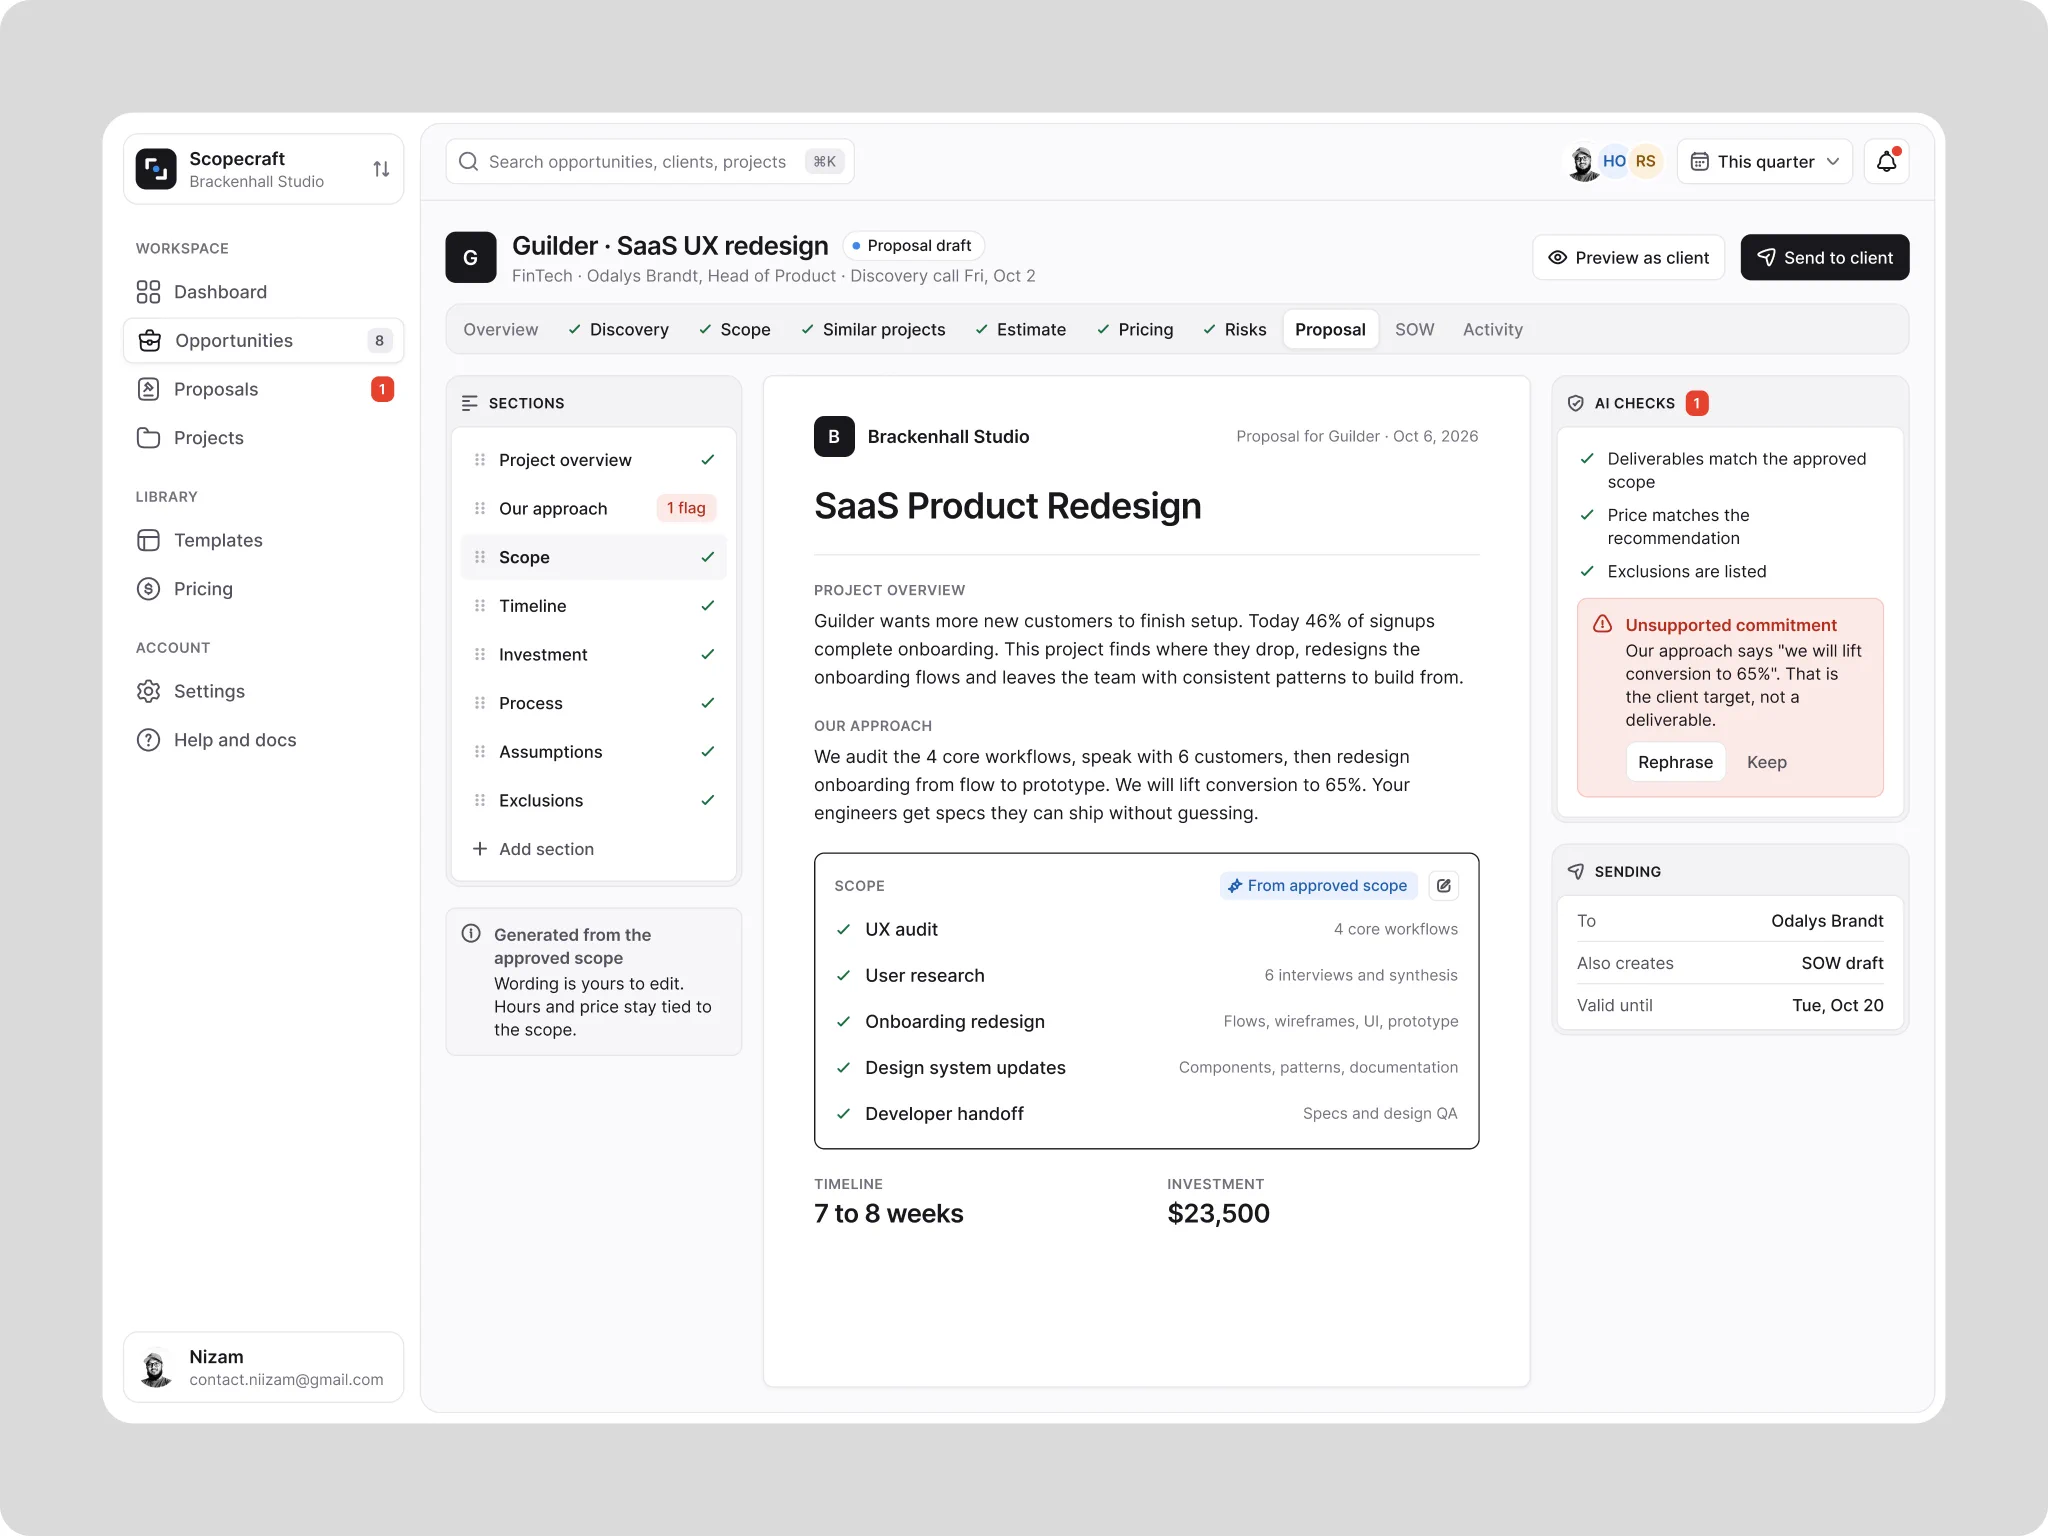Viewport: 2048px width, 1536px height.
Task: Click the Exclusions section checkmark
Action: point(708,800)
